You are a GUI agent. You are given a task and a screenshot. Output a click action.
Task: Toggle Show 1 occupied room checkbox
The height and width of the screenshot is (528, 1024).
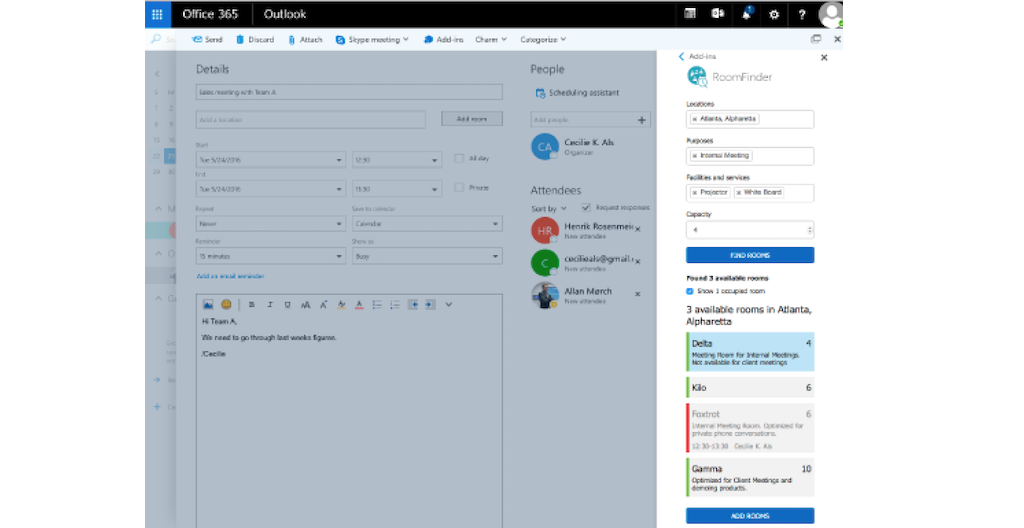(x=690, y=291)
